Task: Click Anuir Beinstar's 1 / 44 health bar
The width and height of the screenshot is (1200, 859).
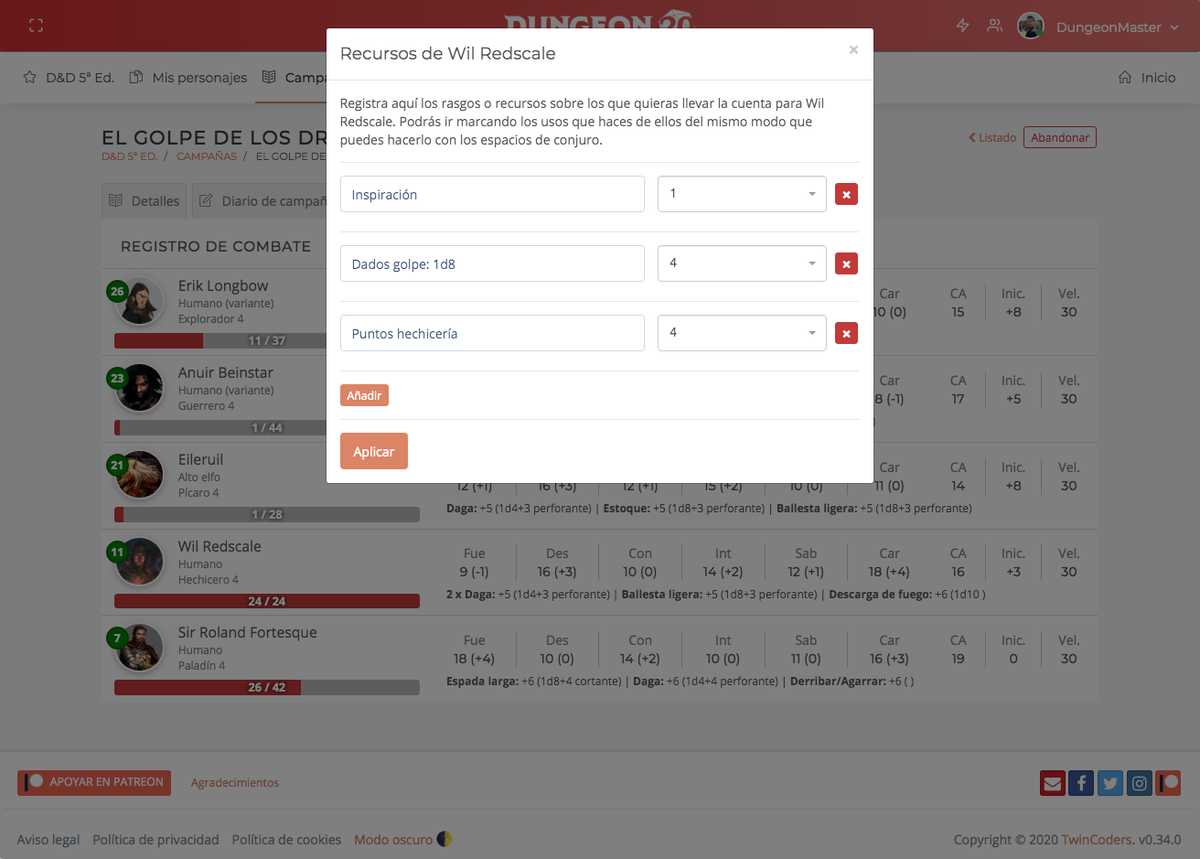Action: click(267, 428)
